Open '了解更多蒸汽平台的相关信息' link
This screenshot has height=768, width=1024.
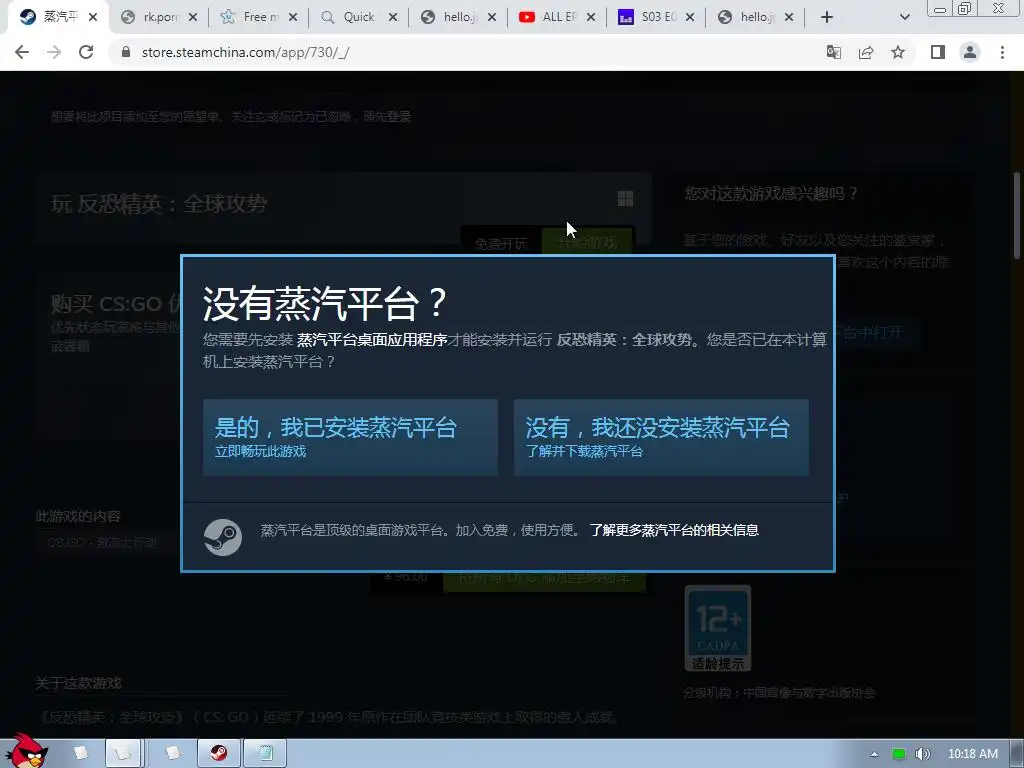pyautogui.click(x=673, y=530)
